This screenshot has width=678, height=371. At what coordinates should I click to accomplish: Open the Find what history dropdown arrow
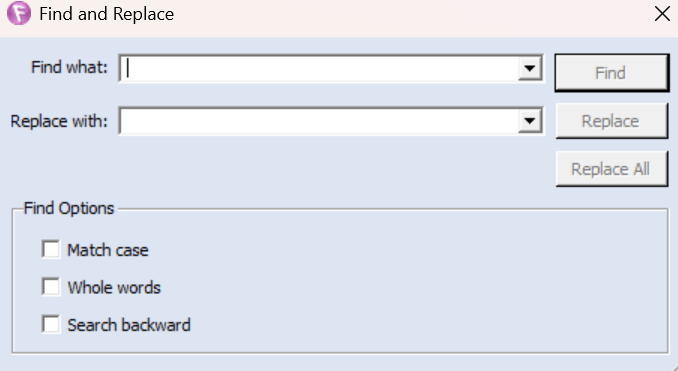coord(530,68)
